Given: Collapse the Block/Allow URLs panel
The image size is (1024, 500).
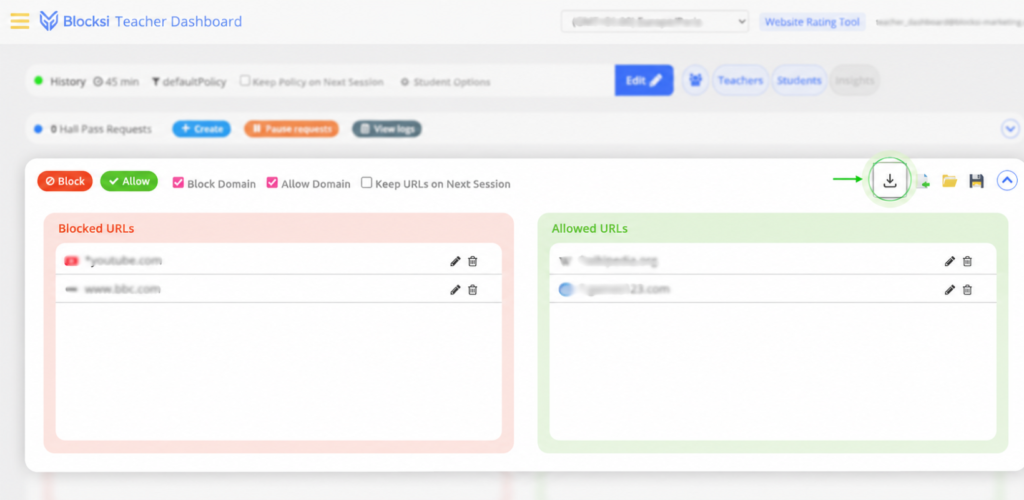Looking at the screenshot, I should point(1007,180).
